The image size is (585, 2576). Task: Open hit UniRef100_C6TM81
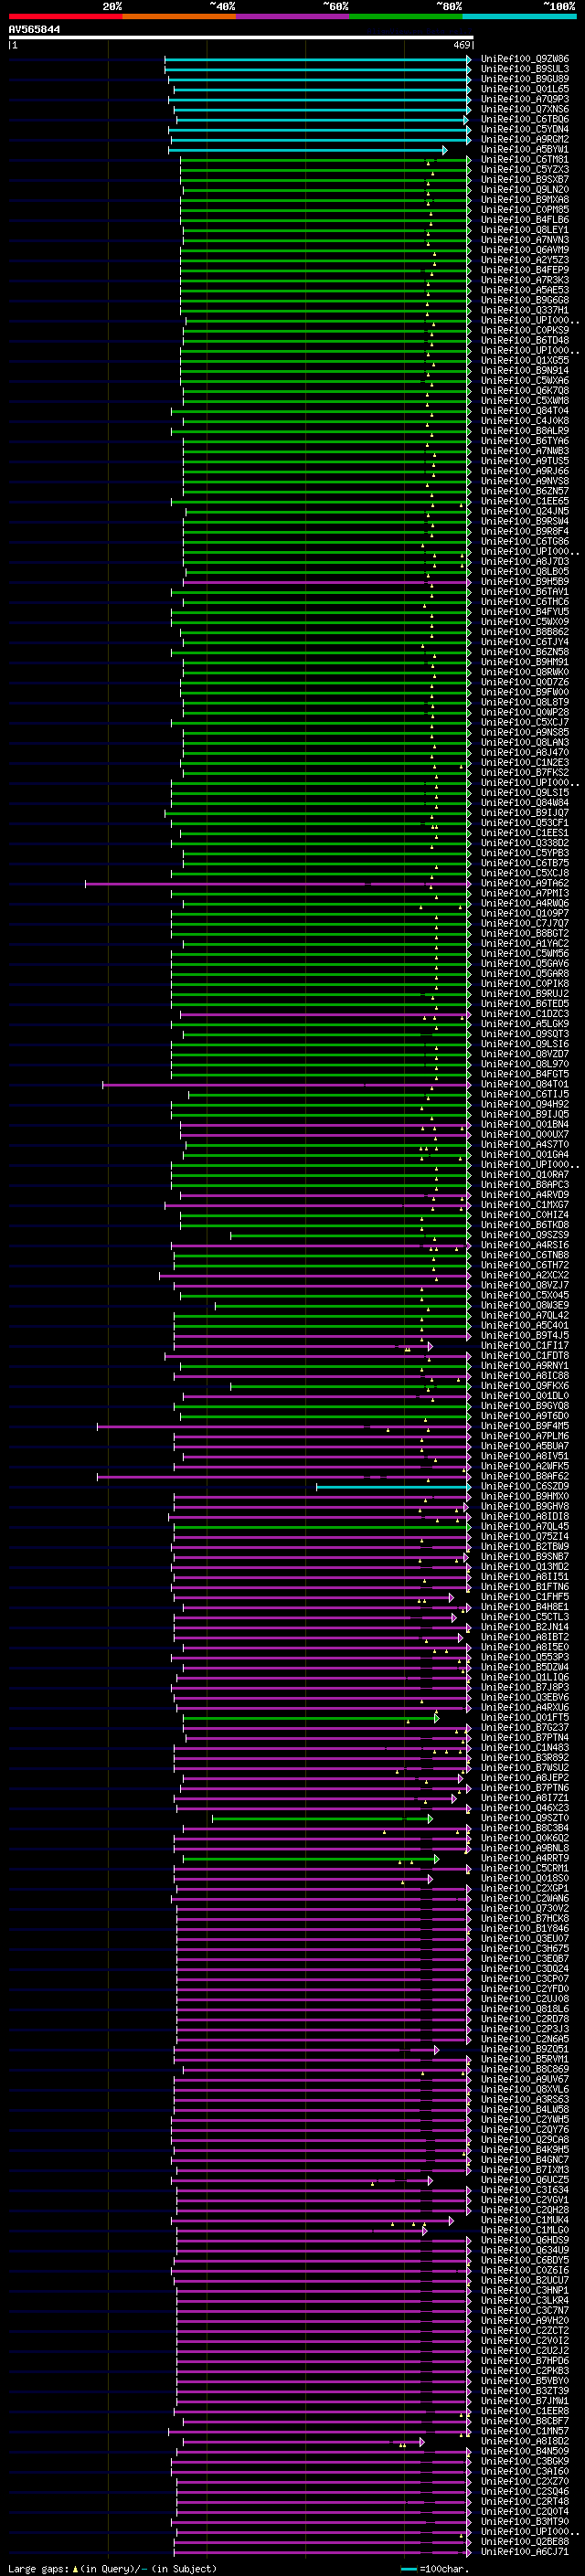pyautogui.click(x=525, y=160)
